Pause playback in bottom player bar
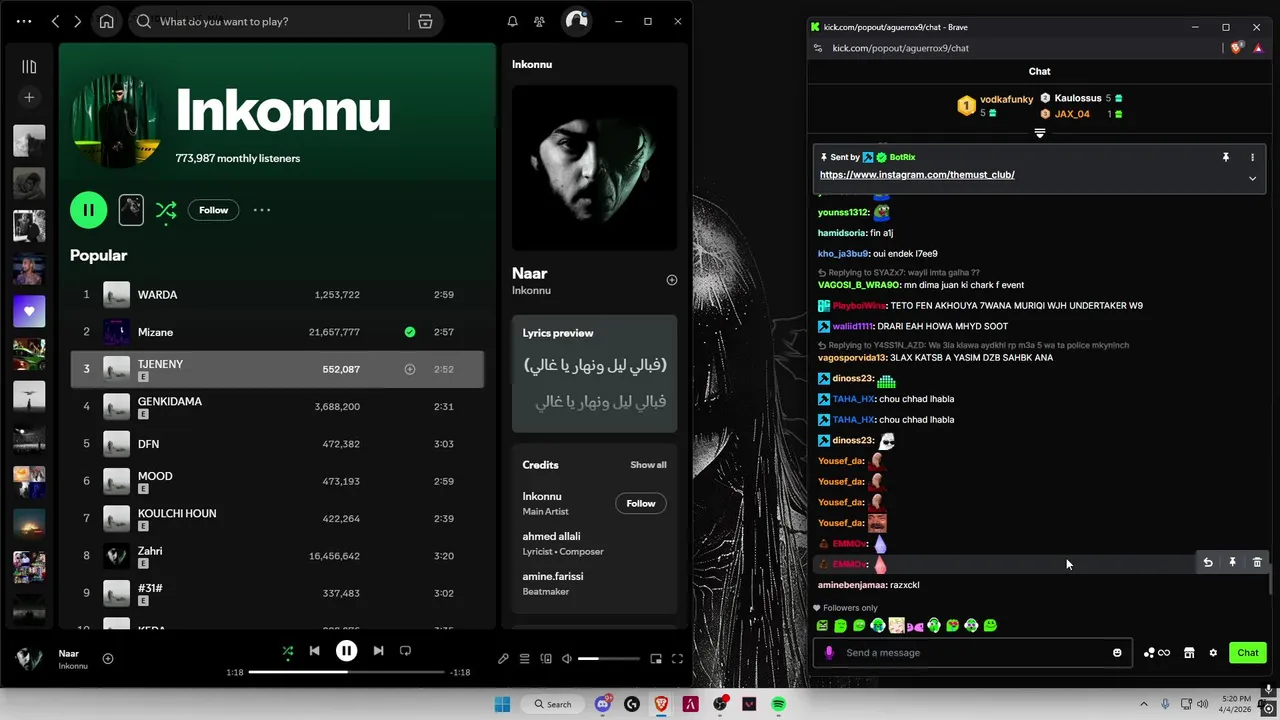The width and height of the screenshot is (1280, 720). coord(346,650)
